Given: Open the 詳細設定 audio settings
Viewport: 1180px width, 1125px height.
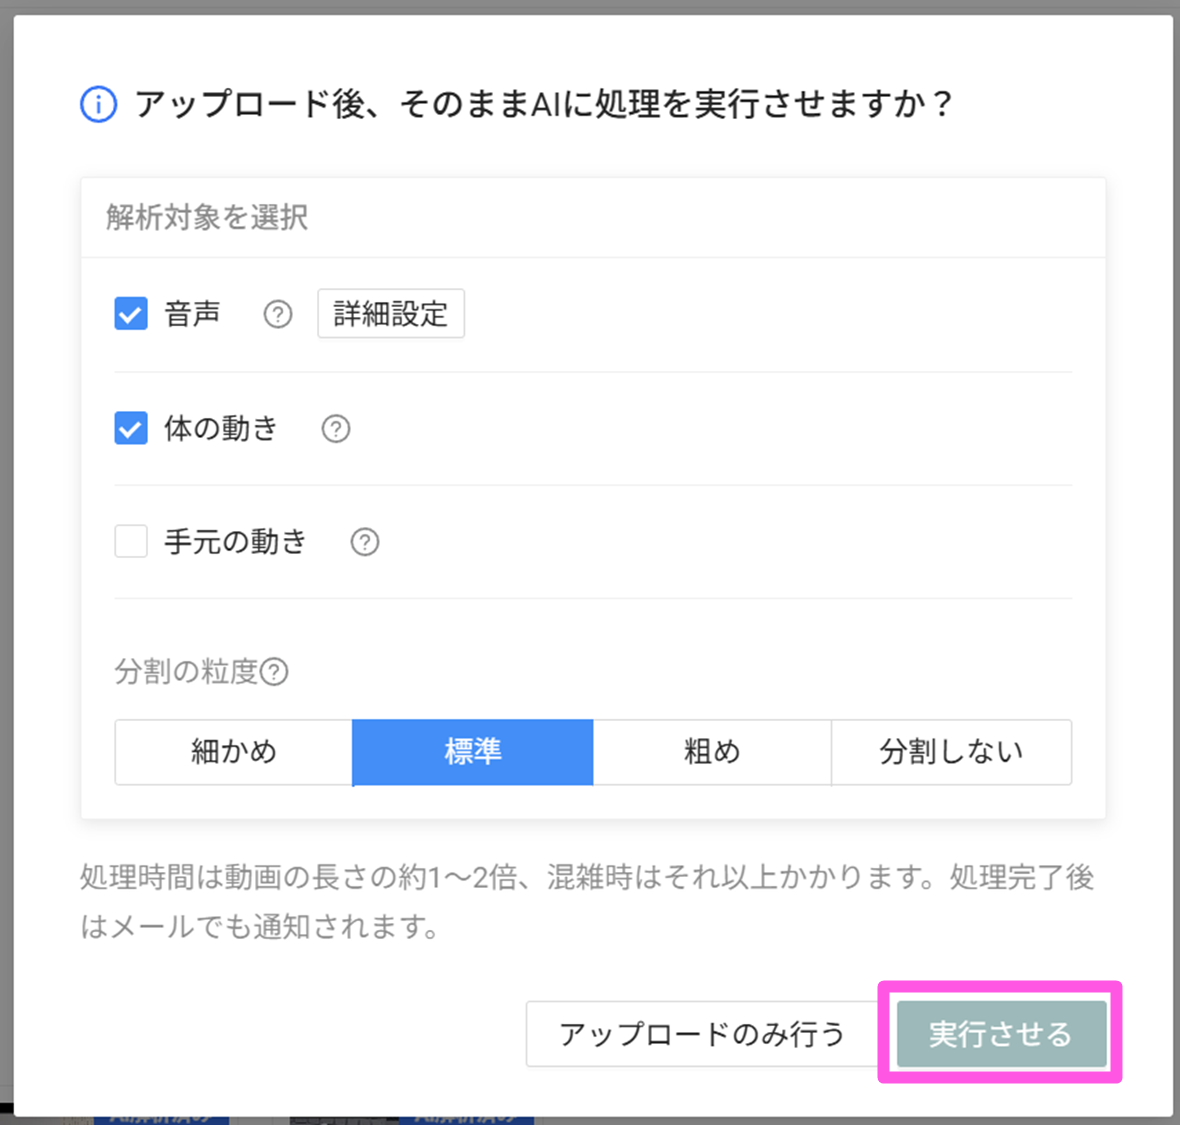Looking at the screenshot, I should point(390,314).
